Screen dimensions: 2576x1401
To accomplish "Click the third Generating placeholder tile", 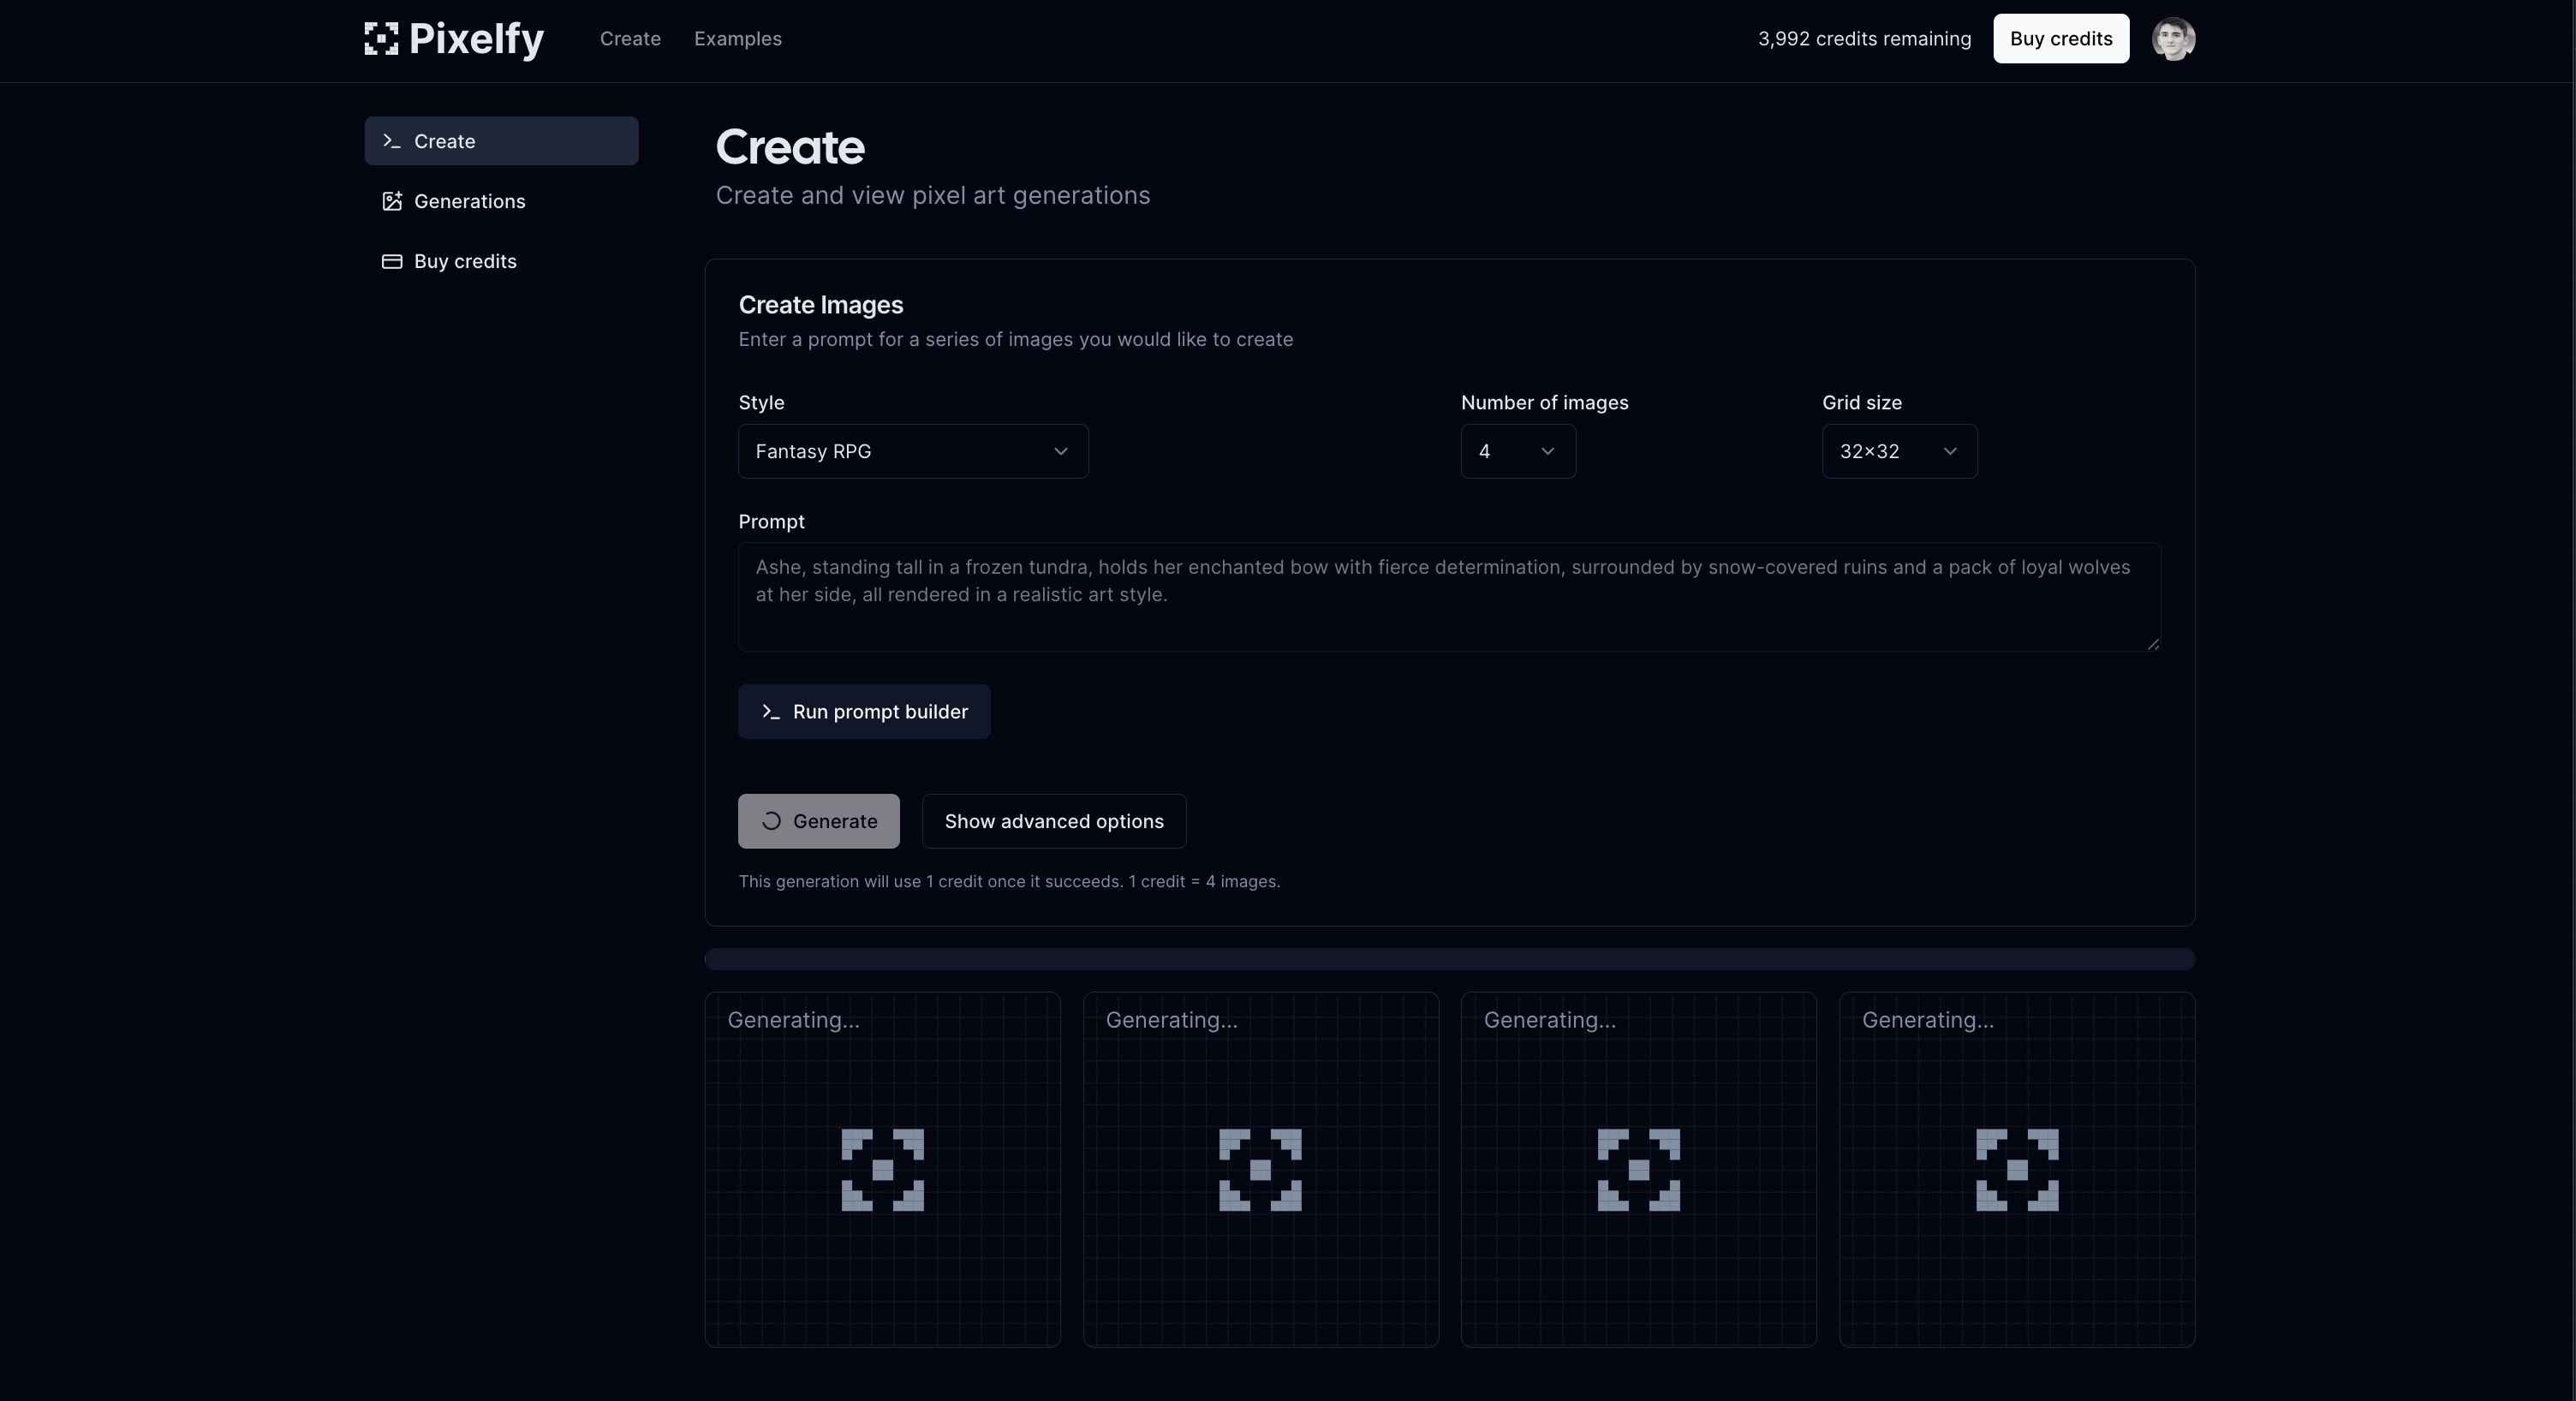I will coord(1638,1169).
